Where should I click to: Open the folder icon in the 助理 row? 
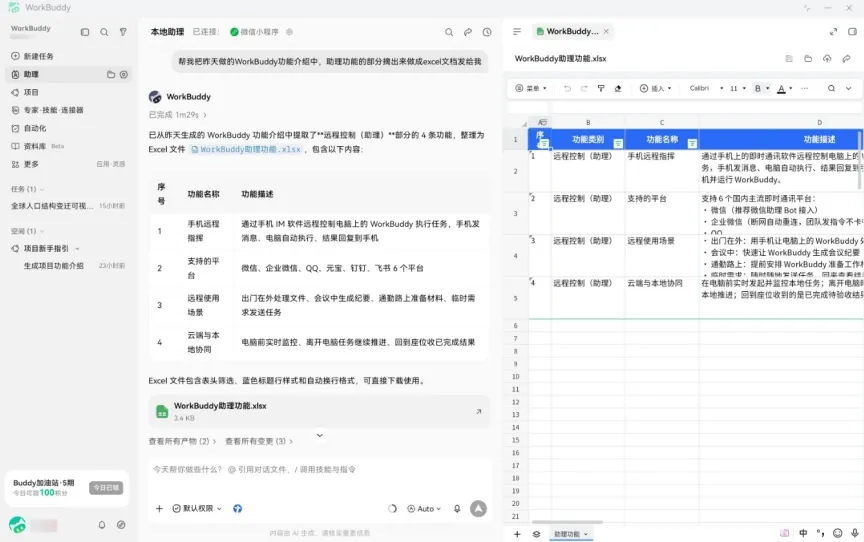pos(111,74)
